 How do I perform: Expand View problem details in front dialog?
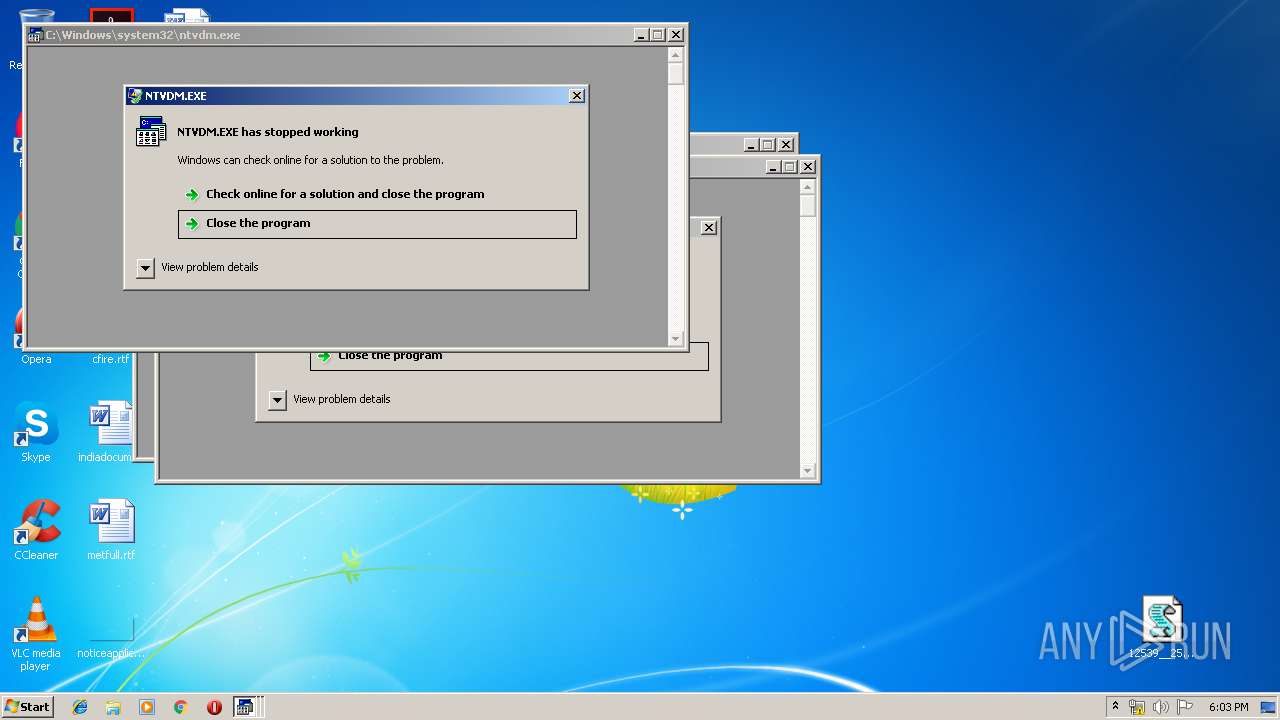click(146, 268)
